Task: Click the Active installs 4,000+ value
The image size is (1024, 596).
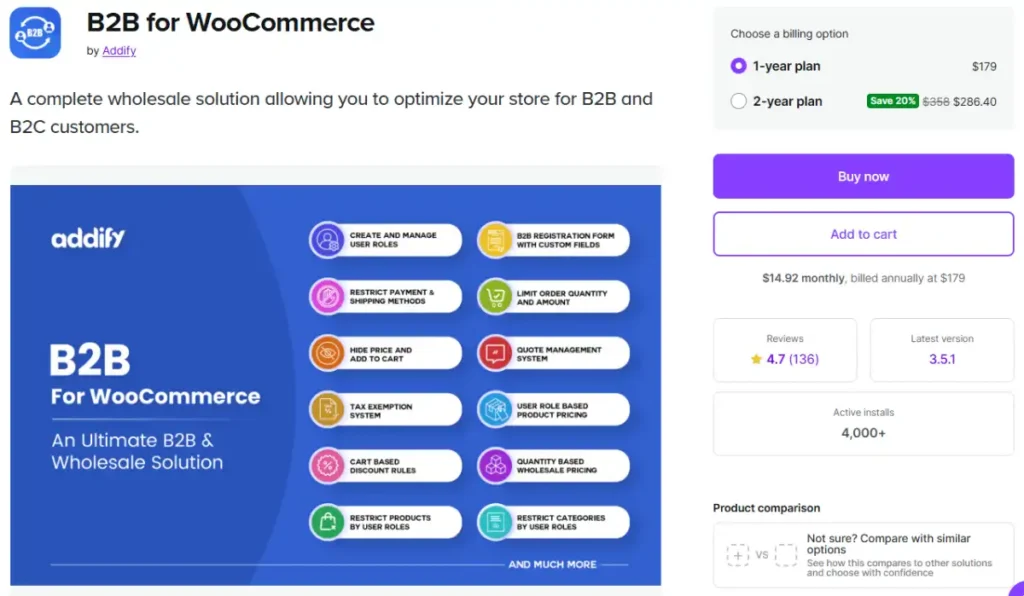Action: coord(863,433)
